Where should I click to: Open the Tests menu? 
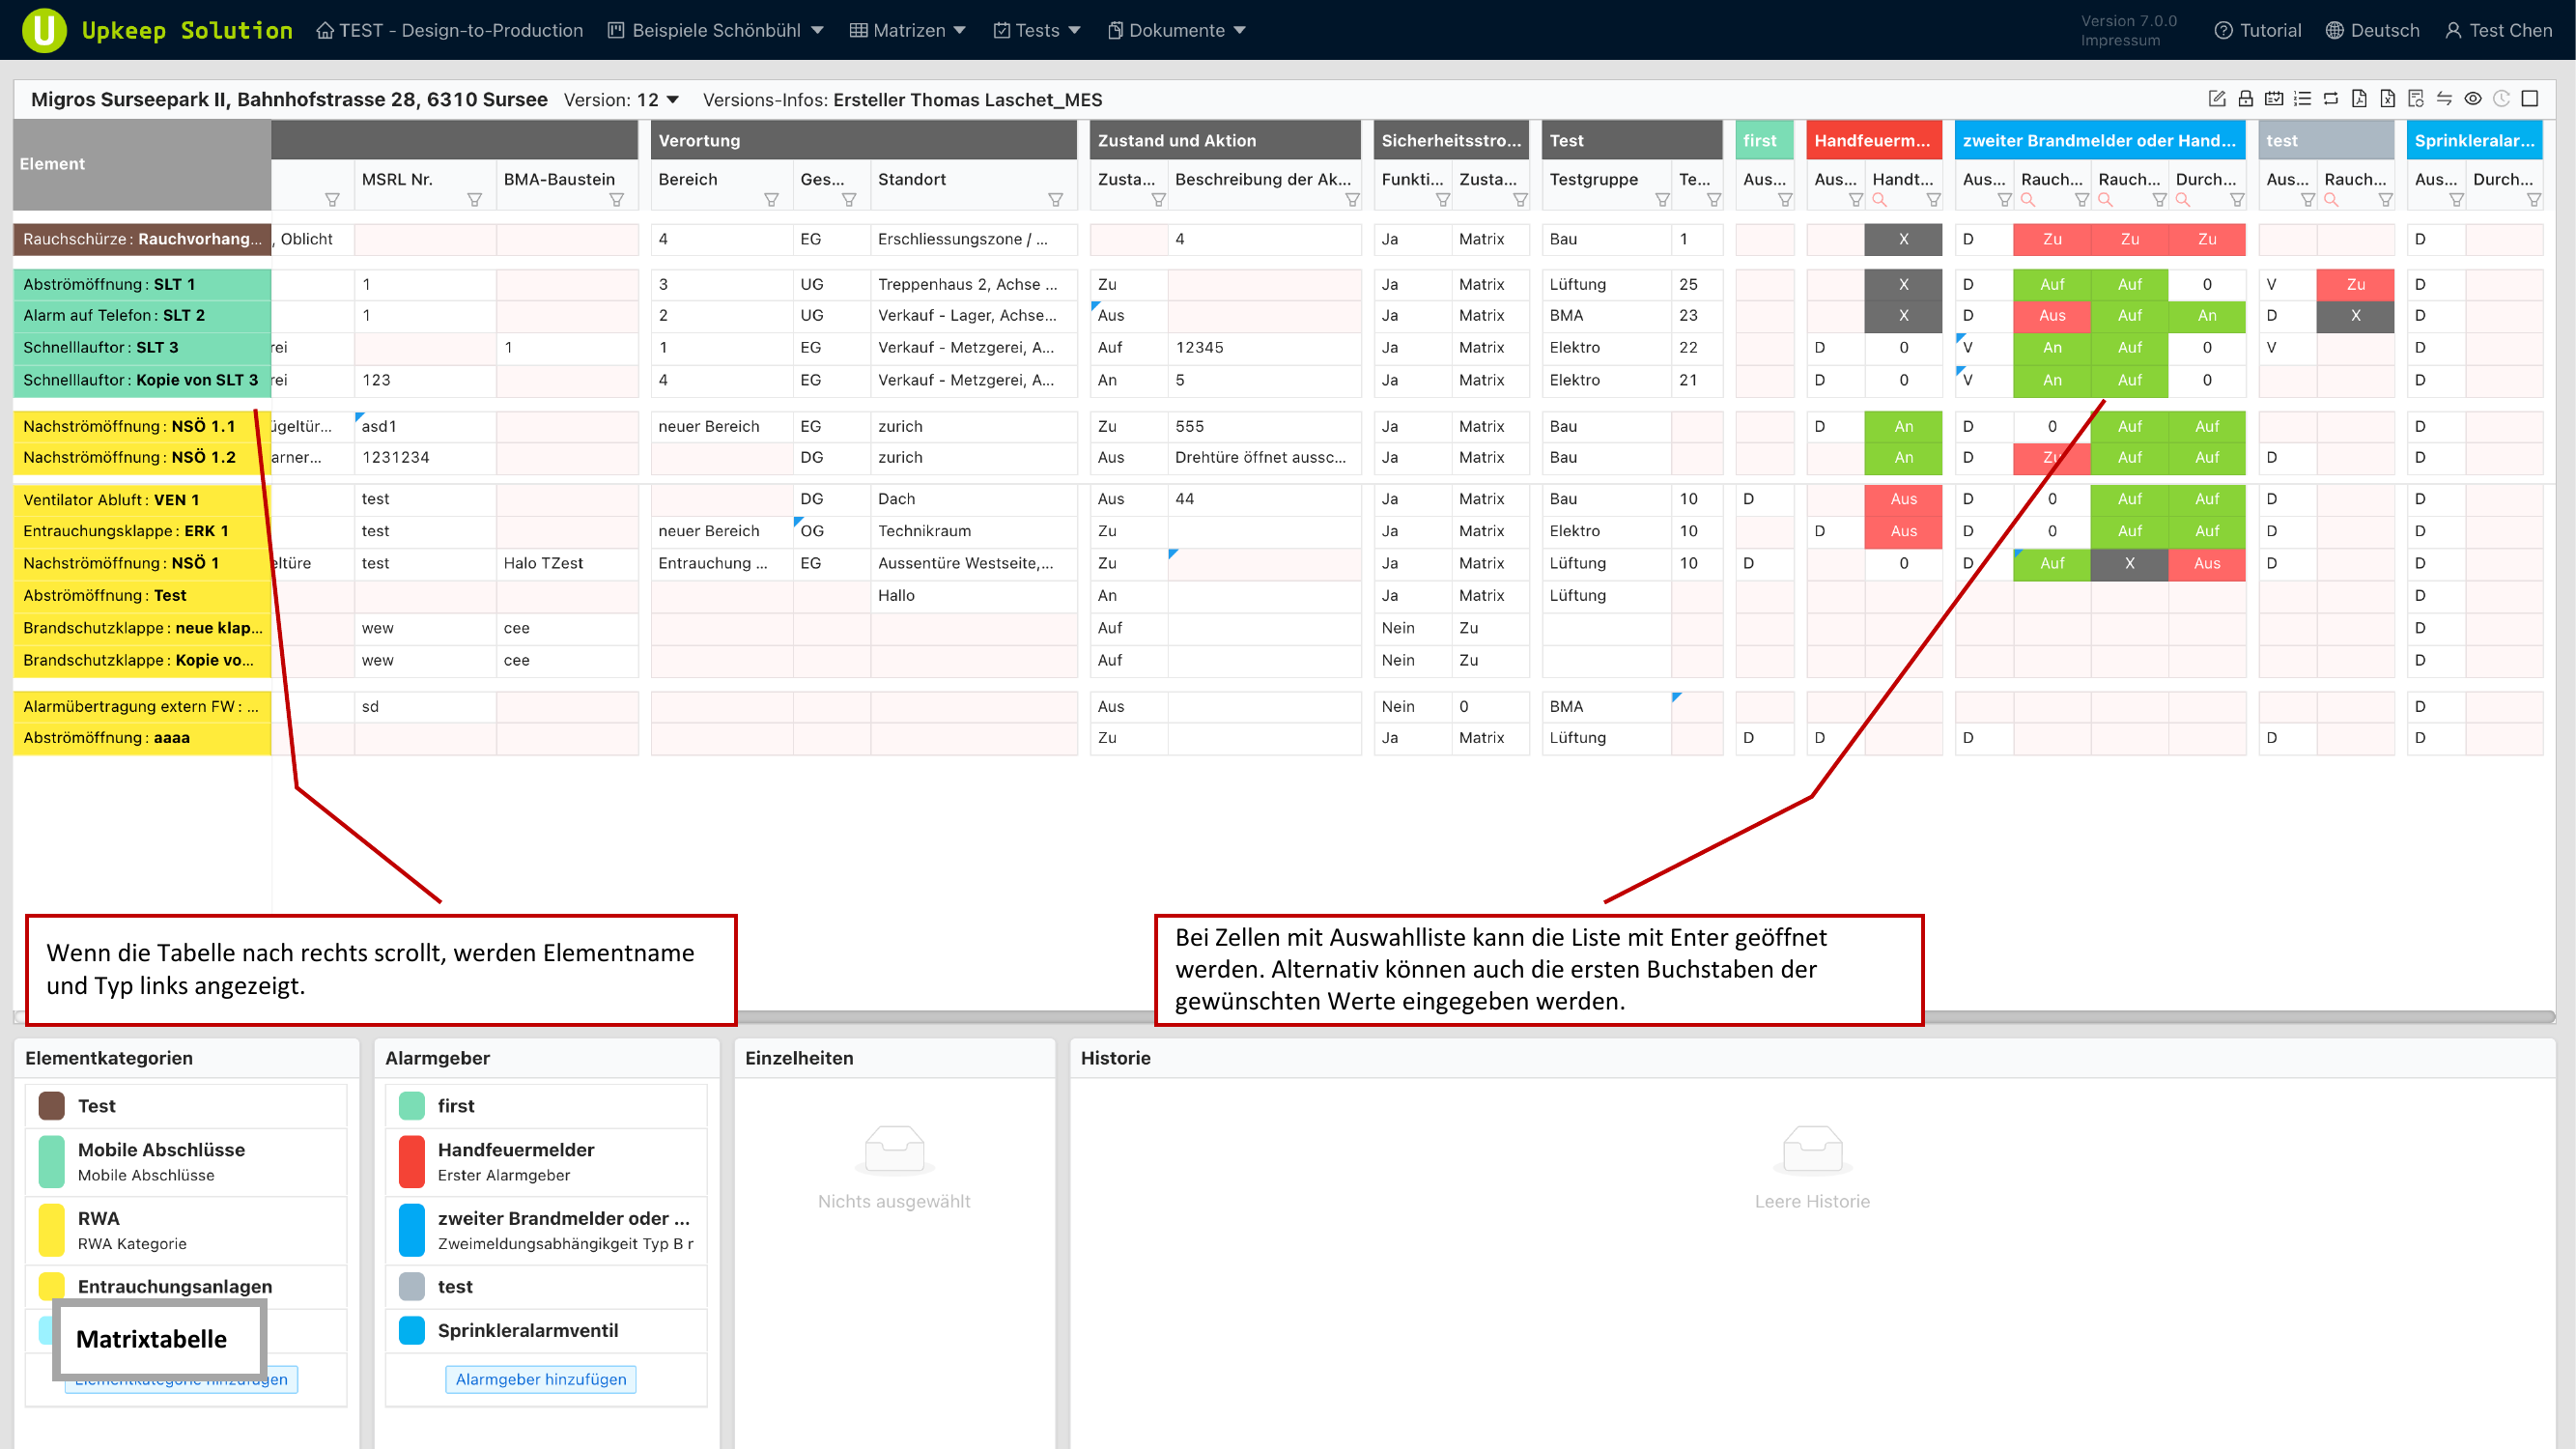click(1037, 30)
